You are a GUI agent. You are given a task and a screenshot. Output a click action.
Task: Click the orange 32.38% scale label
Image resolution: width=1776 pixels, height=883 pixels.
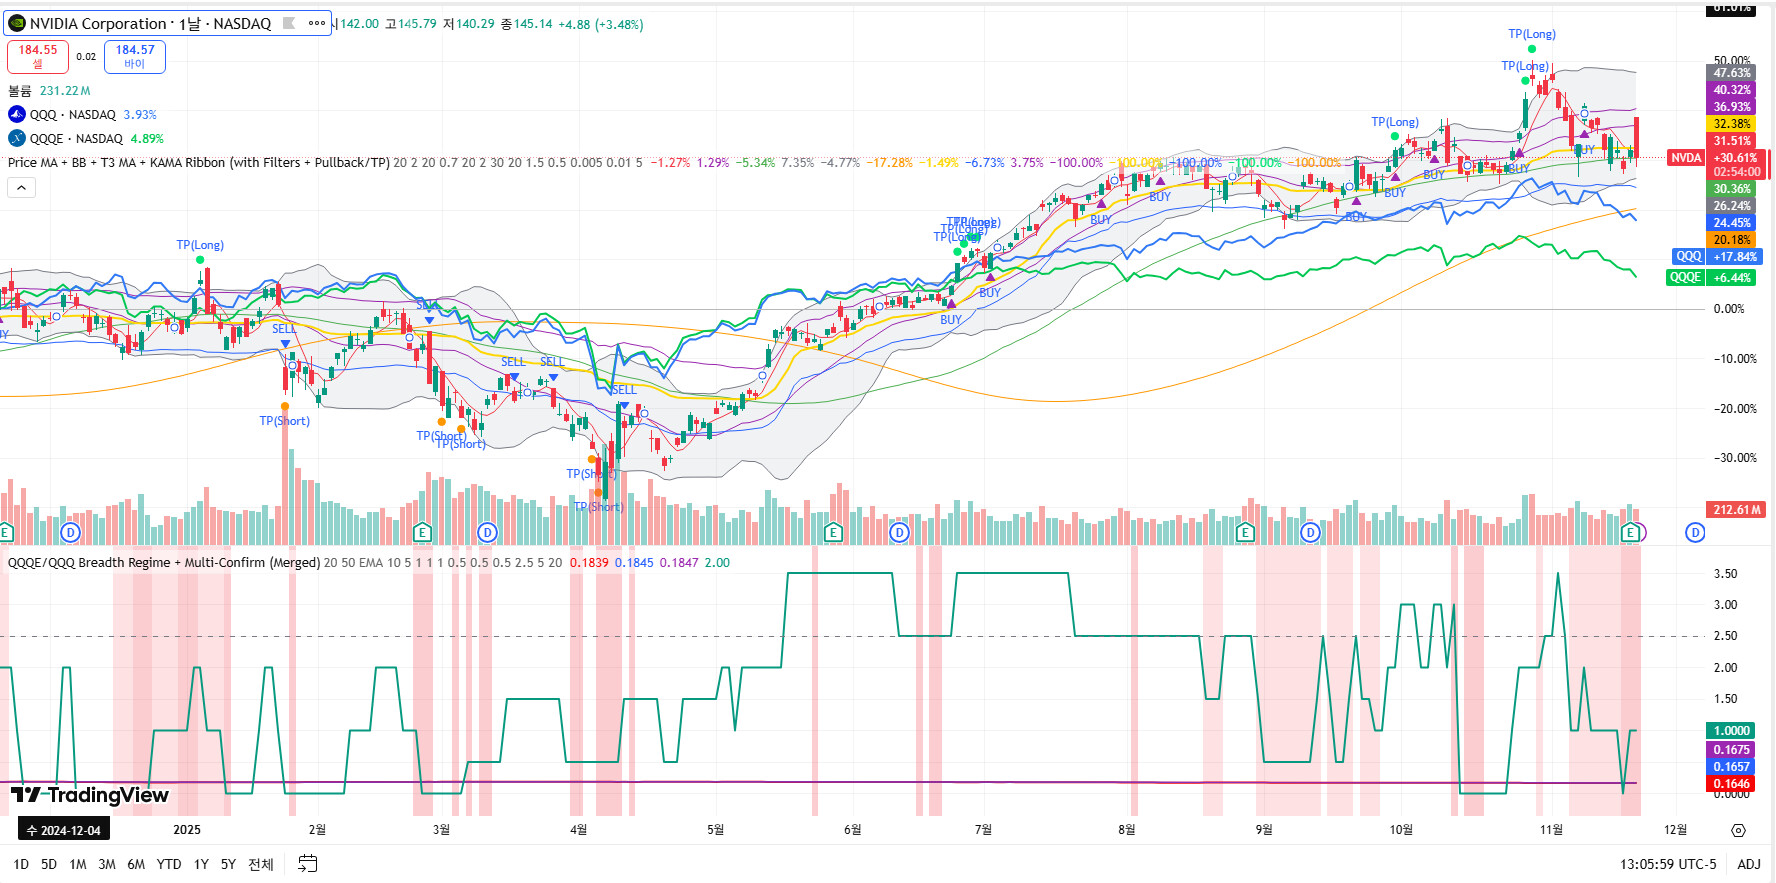(x=1732, y=124)
